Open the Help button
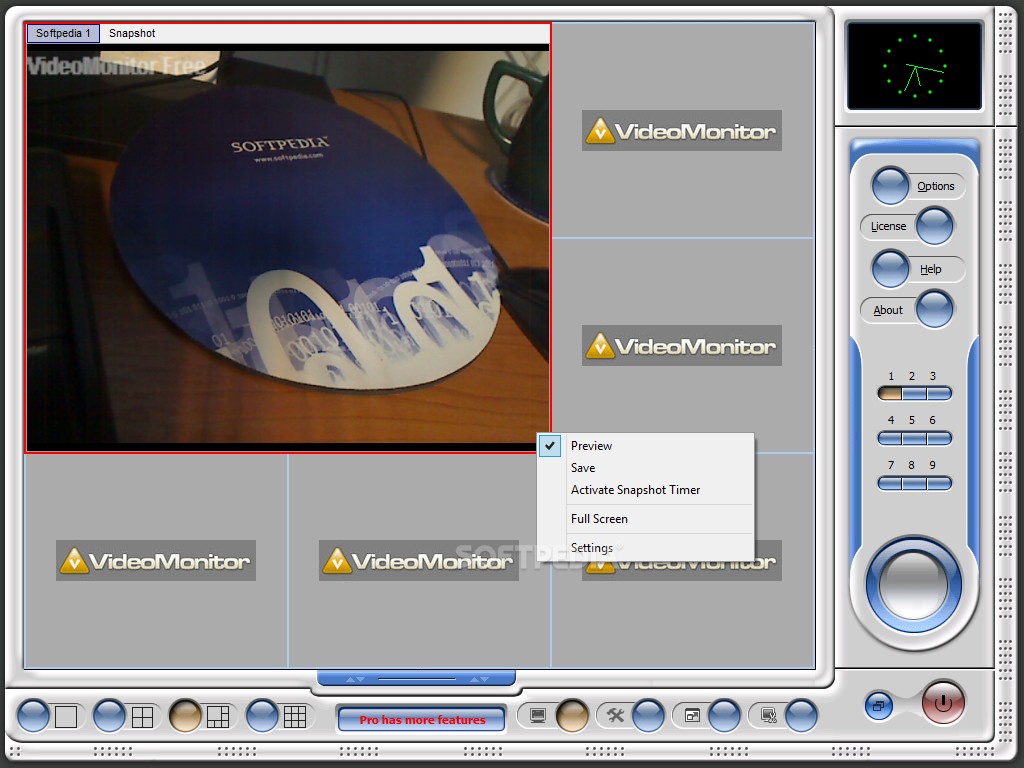 918,269
